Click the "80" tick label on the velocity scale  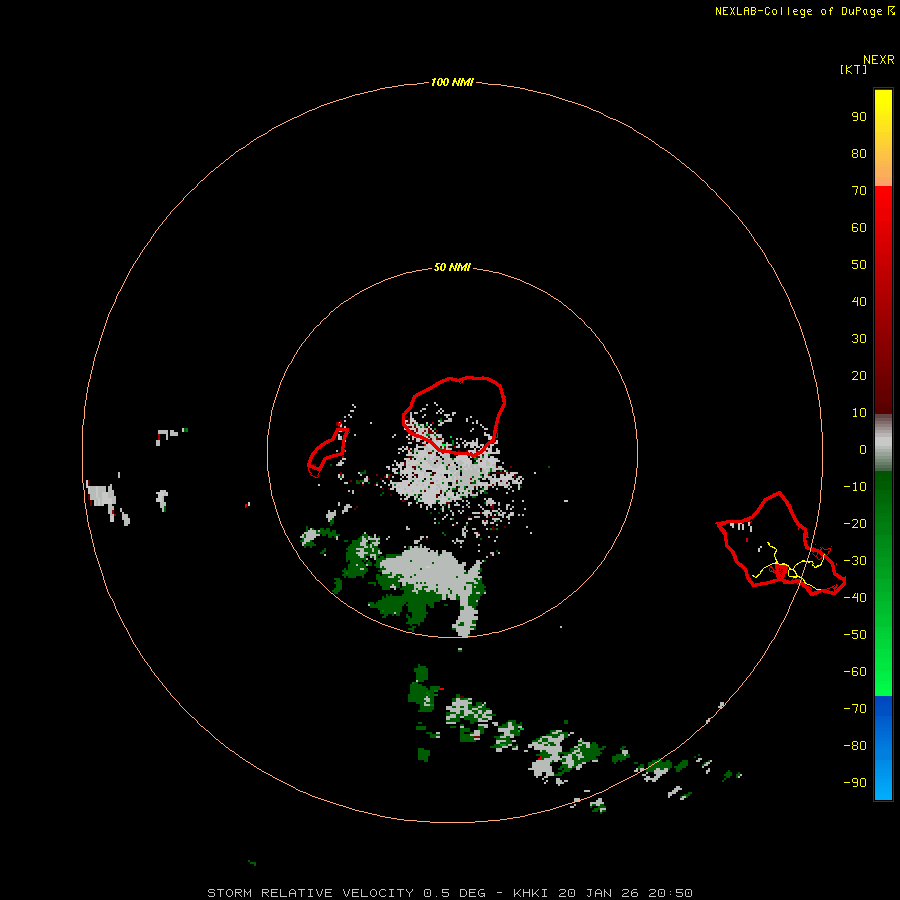point(859,153)
